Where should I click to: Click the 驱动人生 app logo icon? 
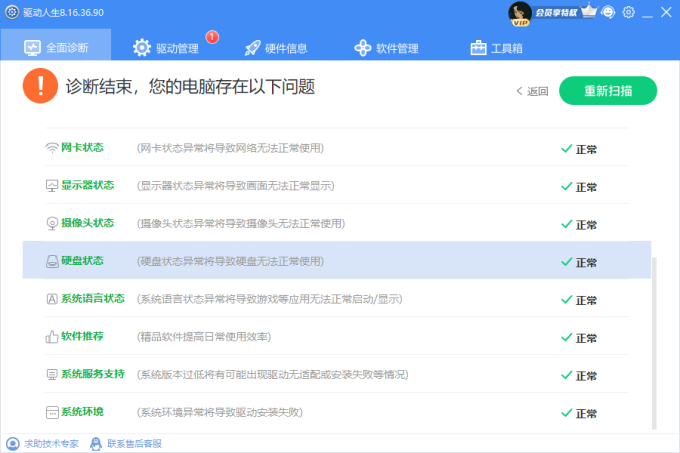point(12,12)
